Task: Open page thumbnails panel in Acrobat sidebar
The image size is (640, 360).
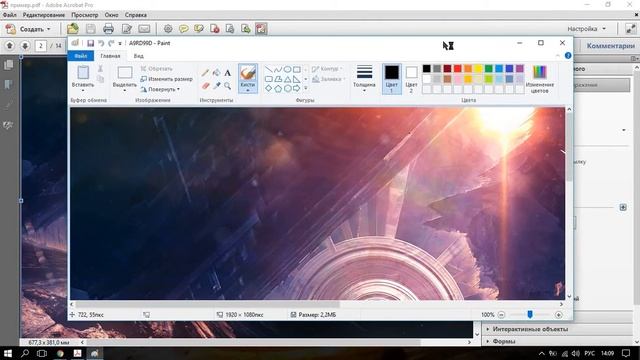Action: (8, 65)
